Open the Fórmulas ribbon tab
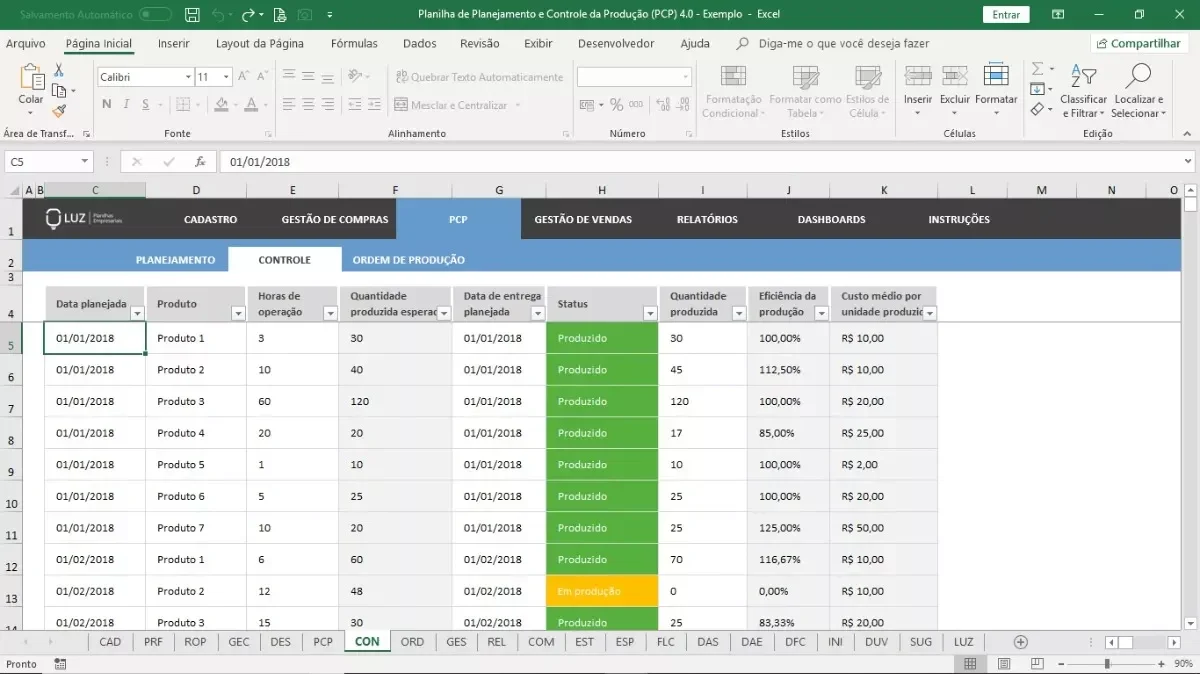1200x674 pixels. click(x=354, y=44)
